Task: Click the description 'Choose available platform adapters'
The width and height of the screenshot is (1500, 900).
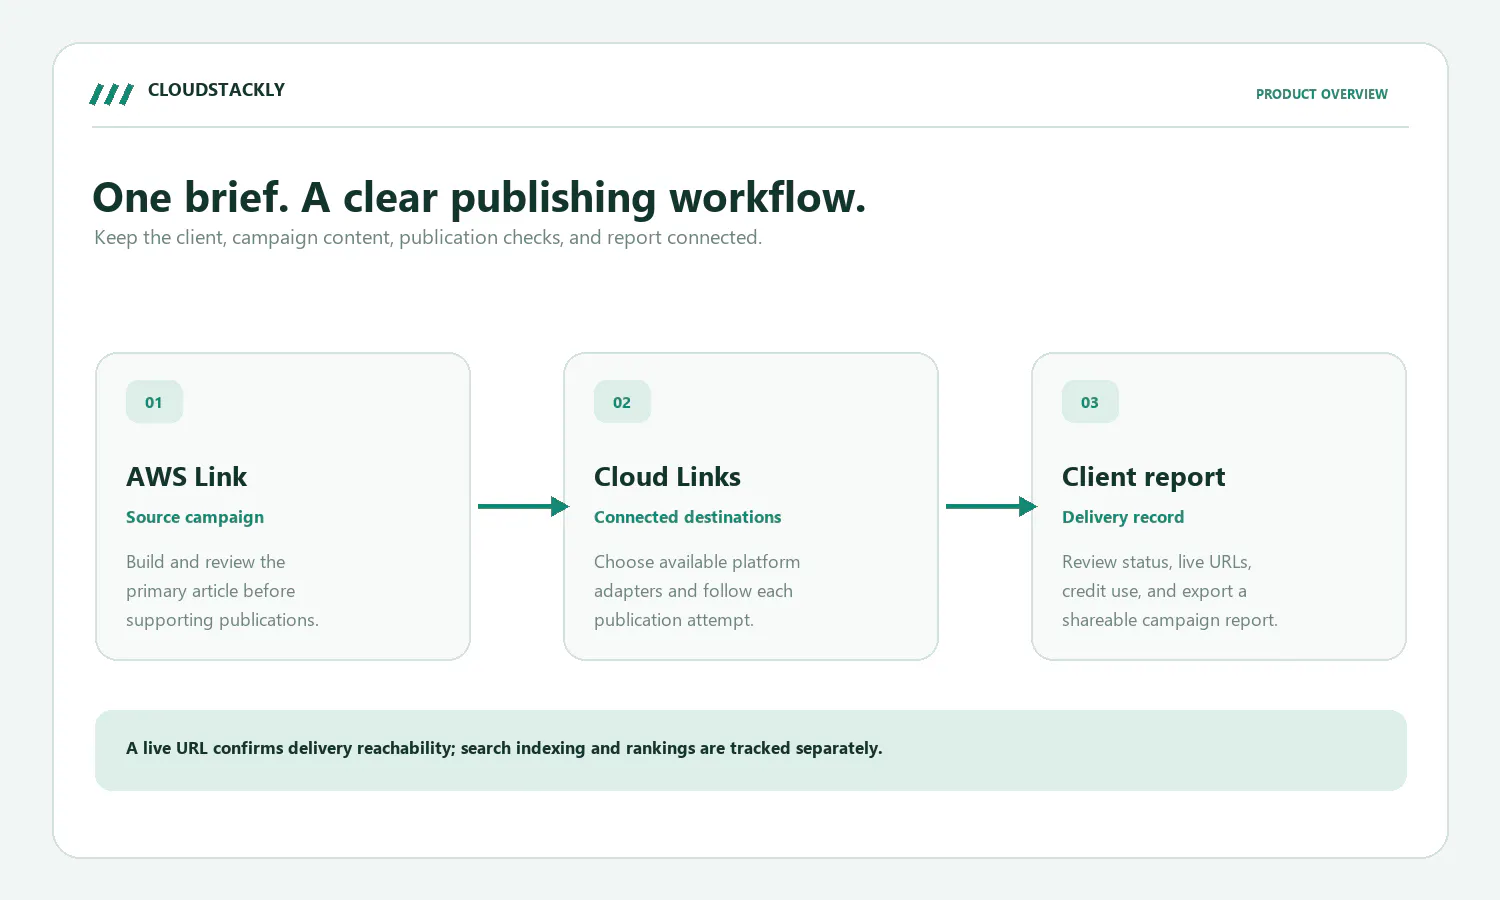Action: point(697,591)
